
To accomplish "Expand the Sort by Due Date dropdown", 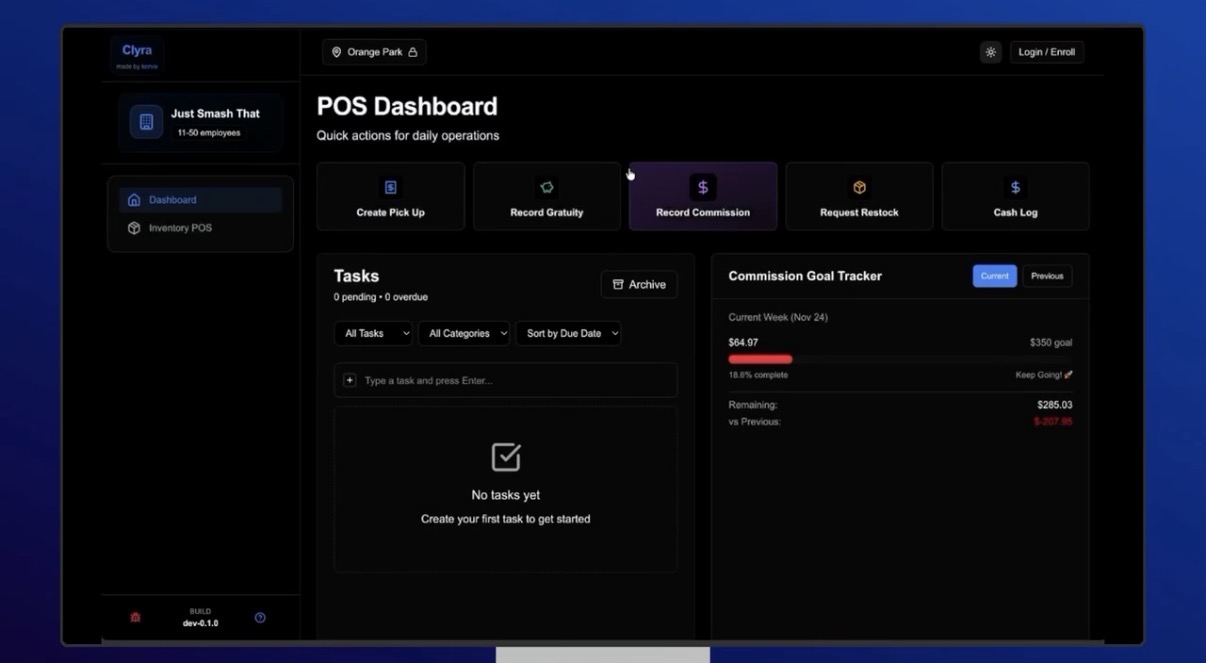I will (x=568, y=333).
